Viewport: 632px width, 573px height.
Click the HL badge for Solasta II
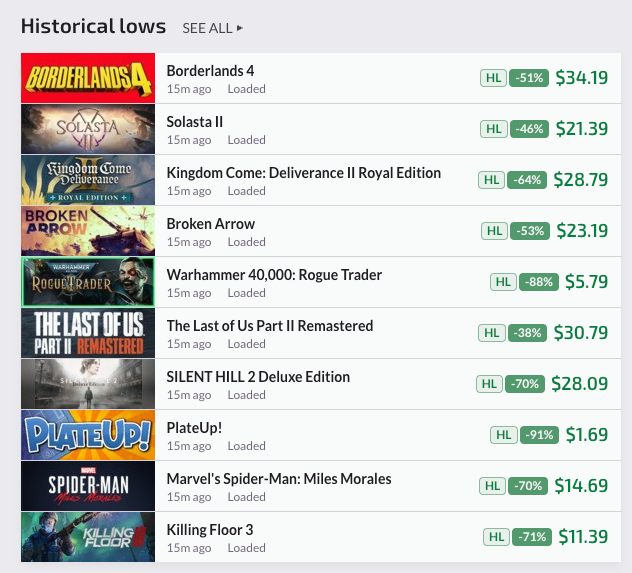494,129
